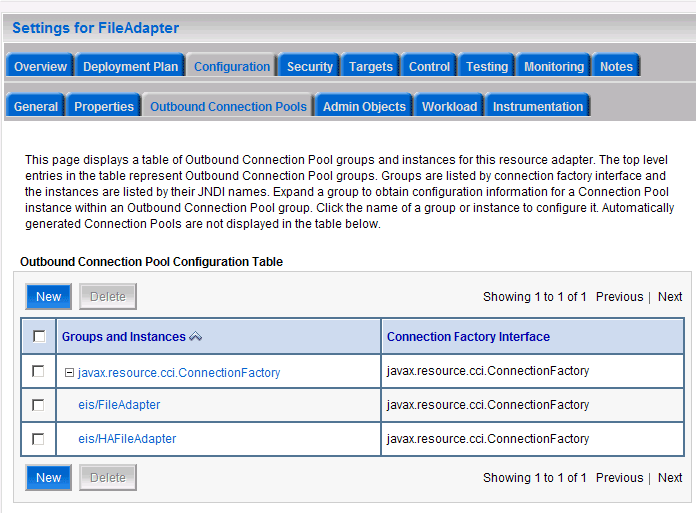Open the Notes tab

[616, 66]
